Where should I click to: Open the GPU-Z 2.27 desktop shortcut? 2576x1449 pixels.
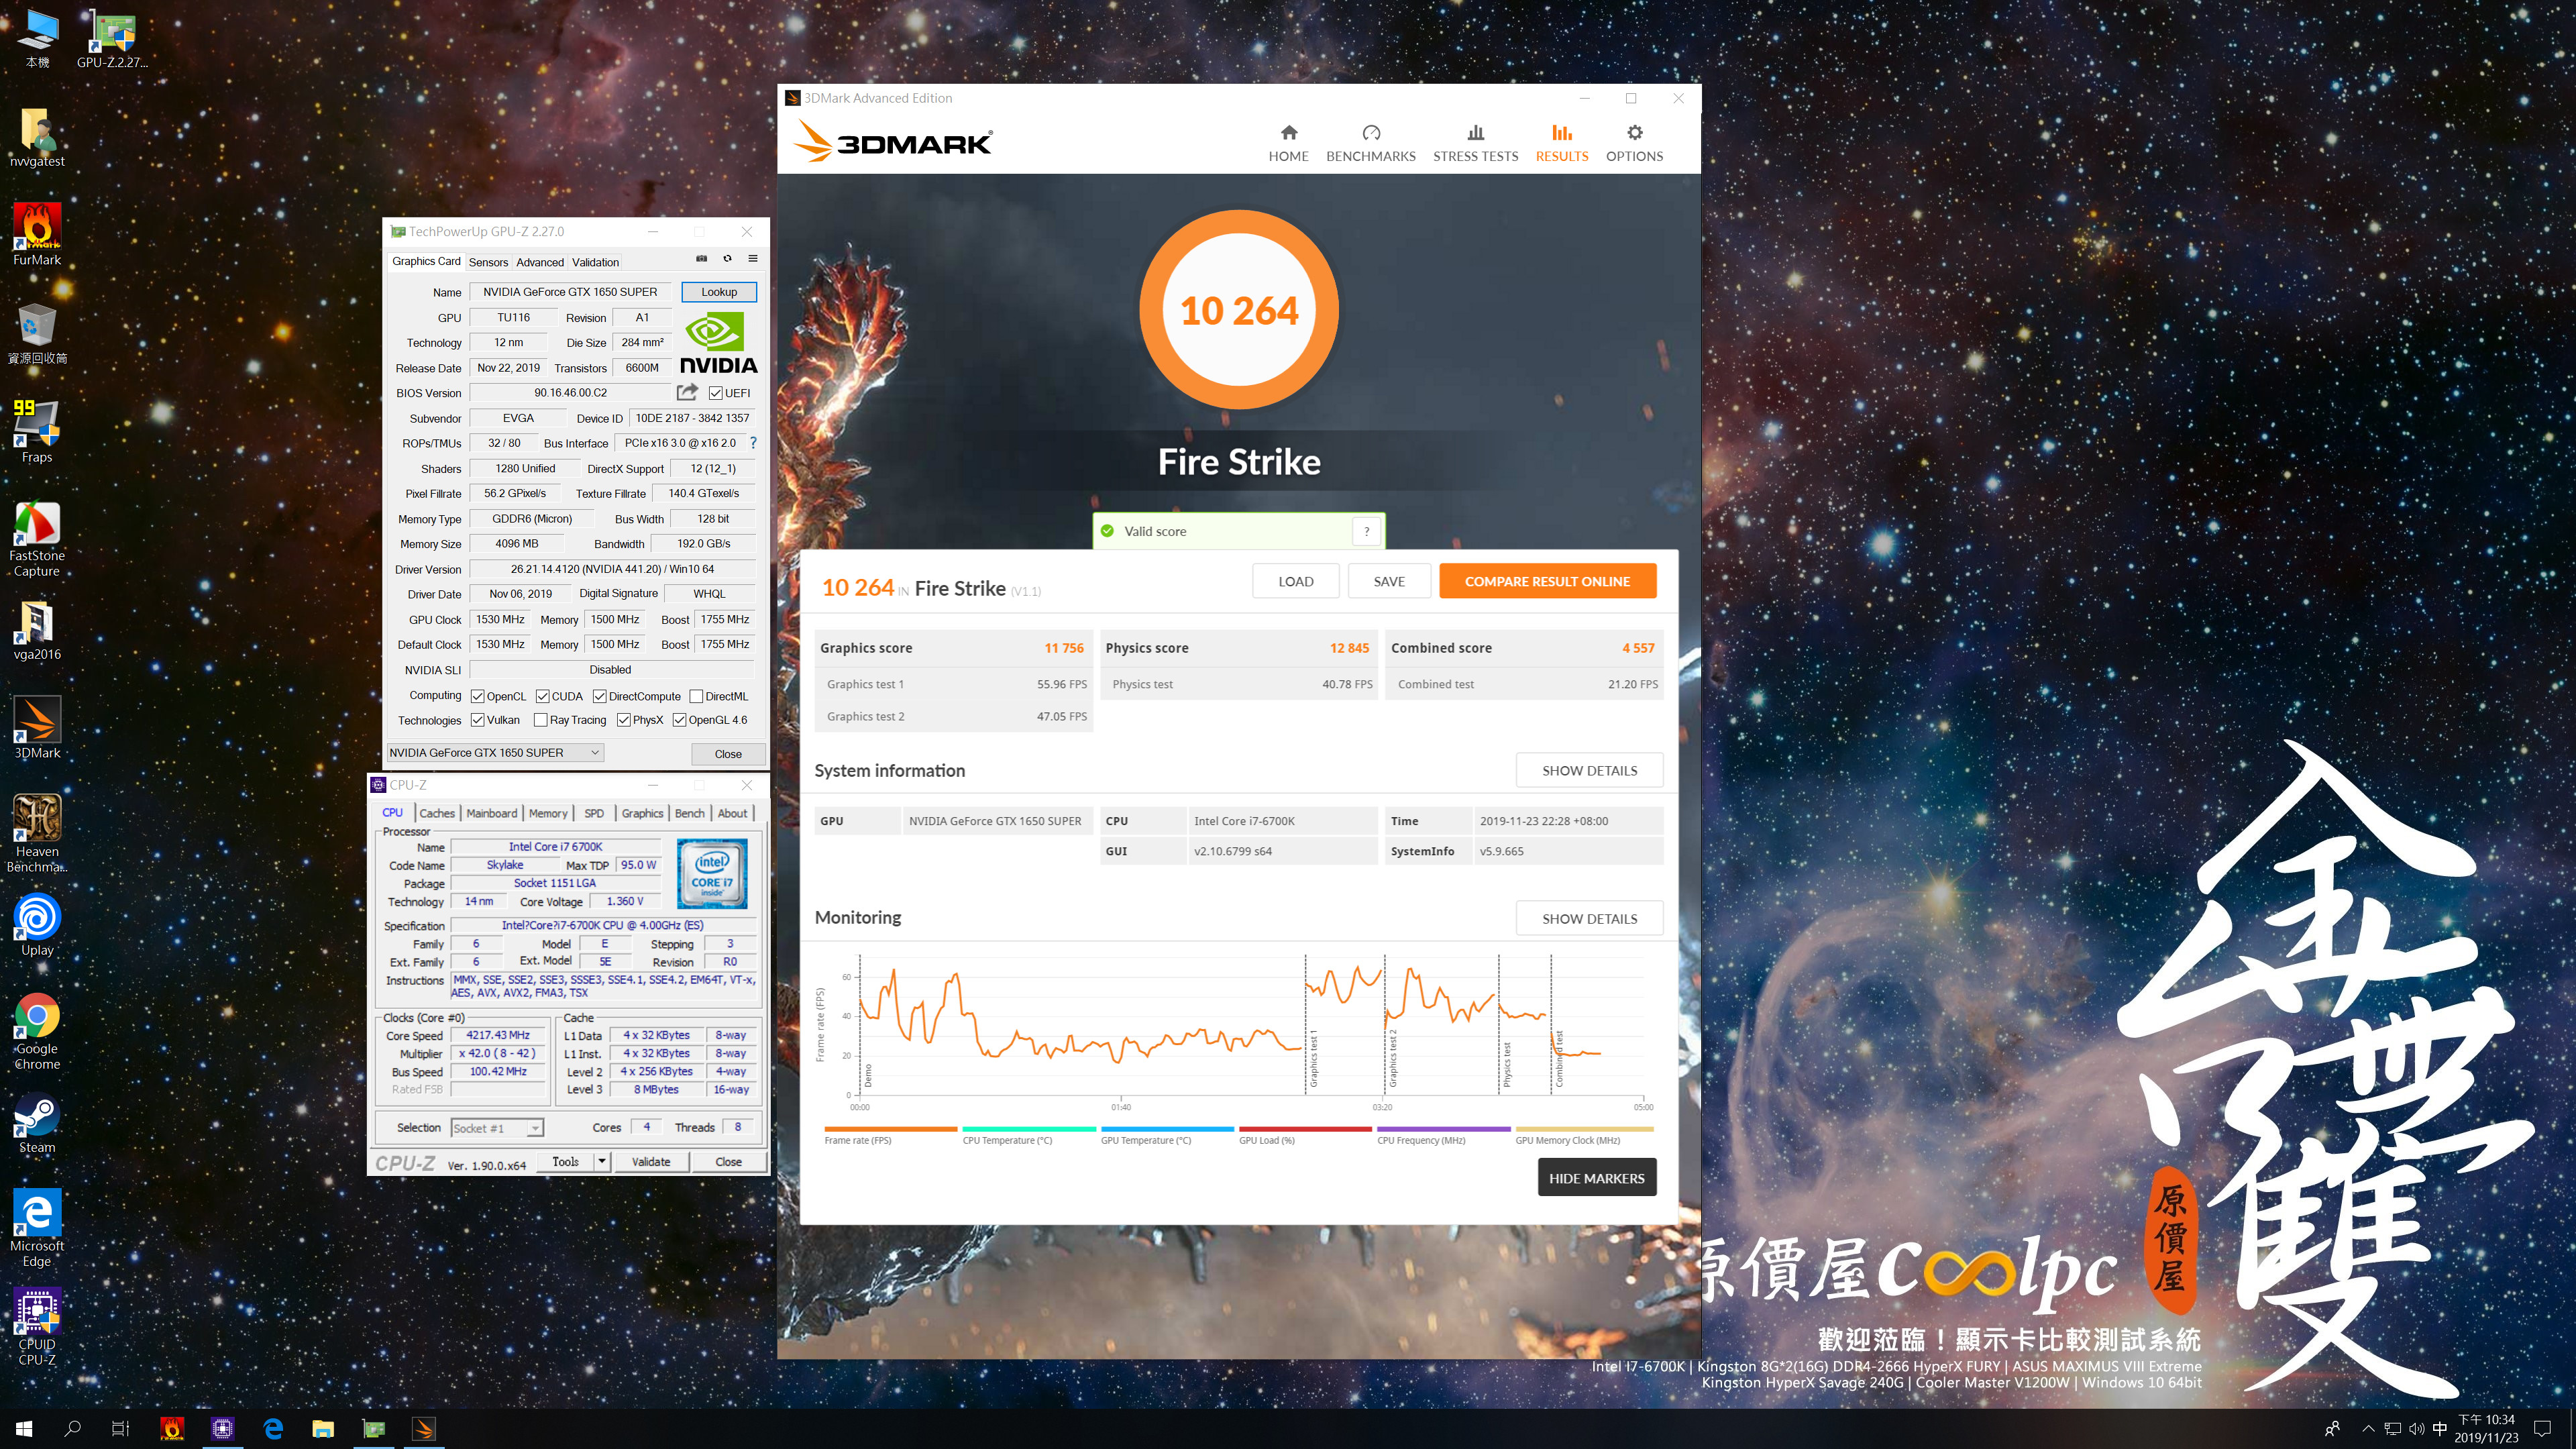[x=112, y=40]
